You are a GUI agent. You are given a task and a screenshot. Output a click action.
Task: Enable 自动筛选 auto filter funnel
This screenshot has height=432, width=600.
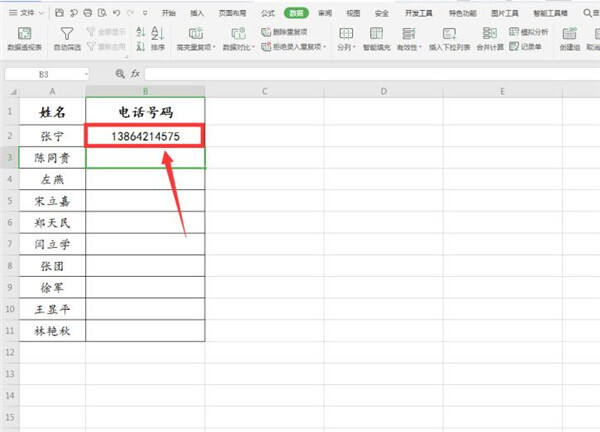click(x=67, y=39)
